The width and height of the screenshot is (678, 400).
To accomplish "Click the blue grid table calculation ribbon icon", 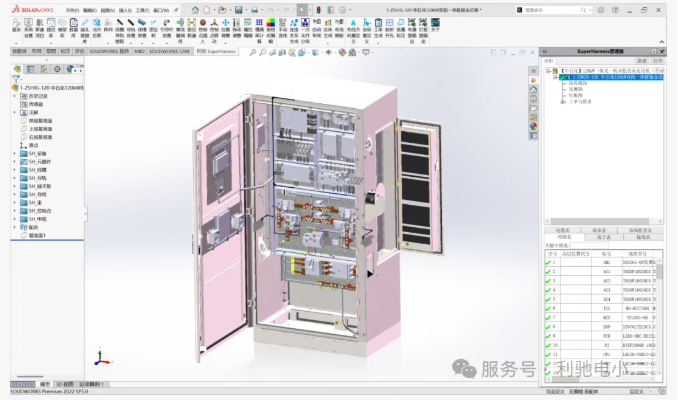I will [259, 22].
